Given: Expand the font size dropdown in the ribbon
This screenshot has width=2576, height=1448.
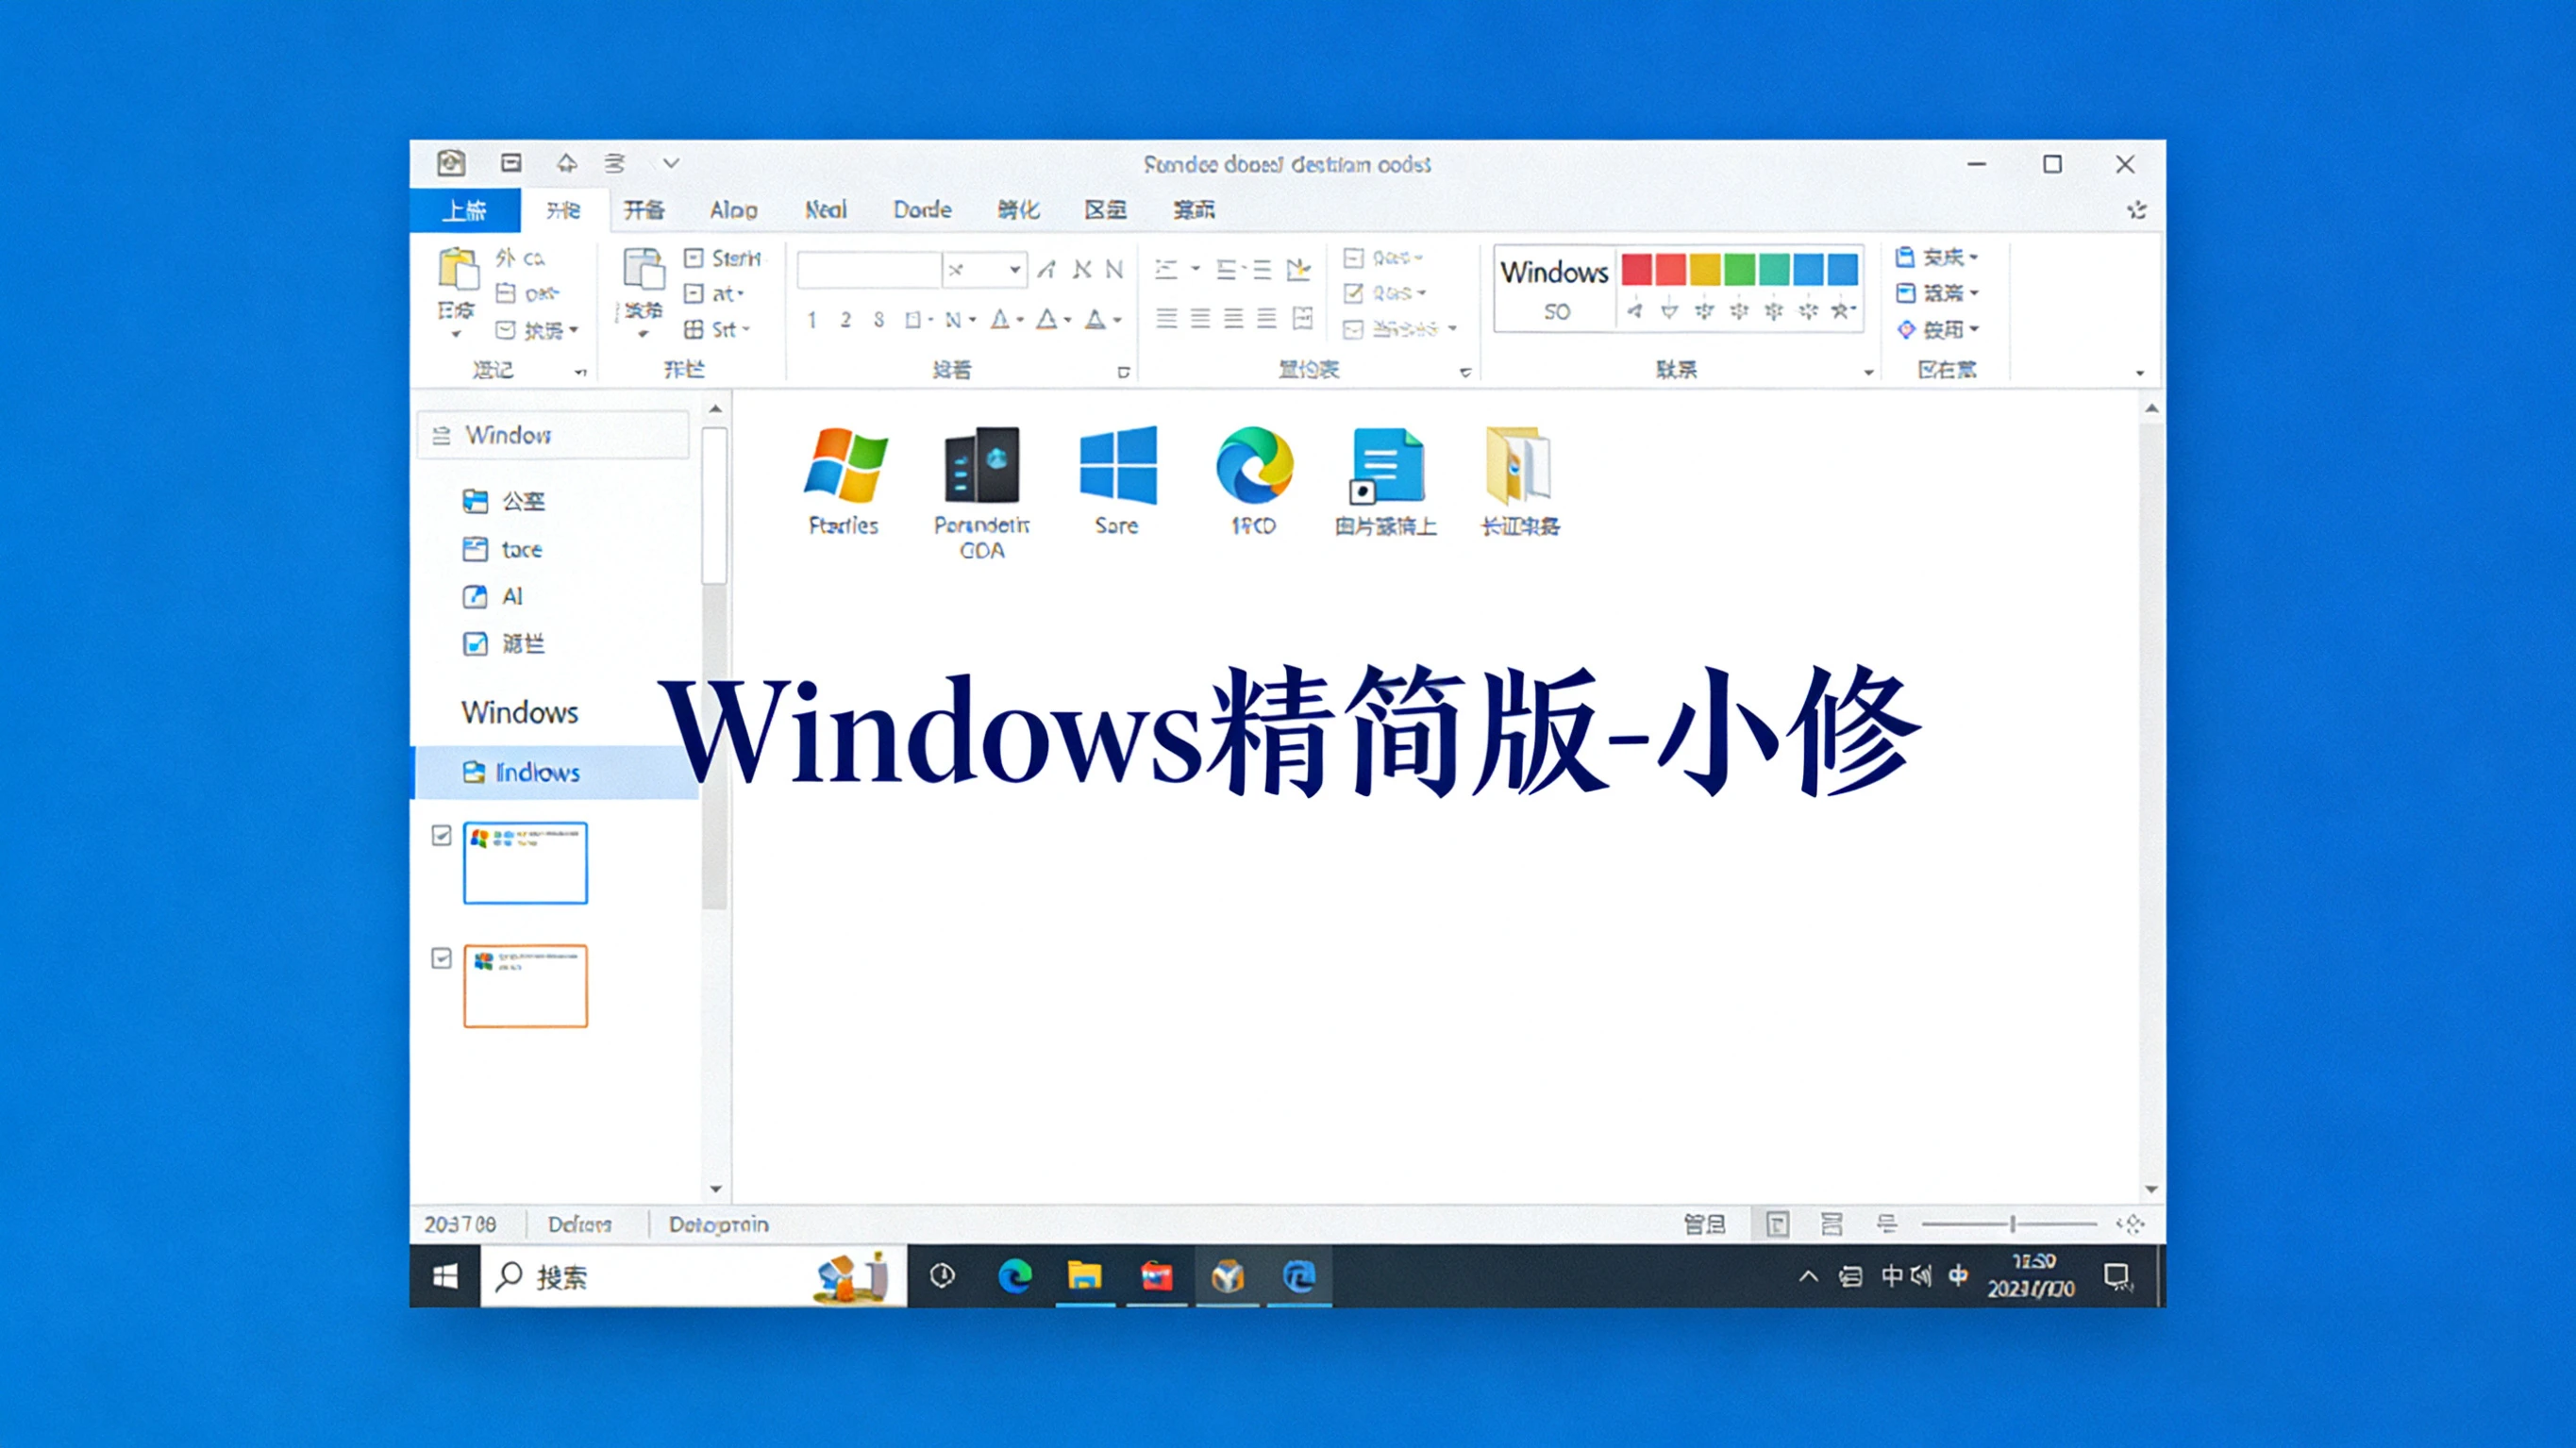Looking at the screenshot, I should point(1014,269).
